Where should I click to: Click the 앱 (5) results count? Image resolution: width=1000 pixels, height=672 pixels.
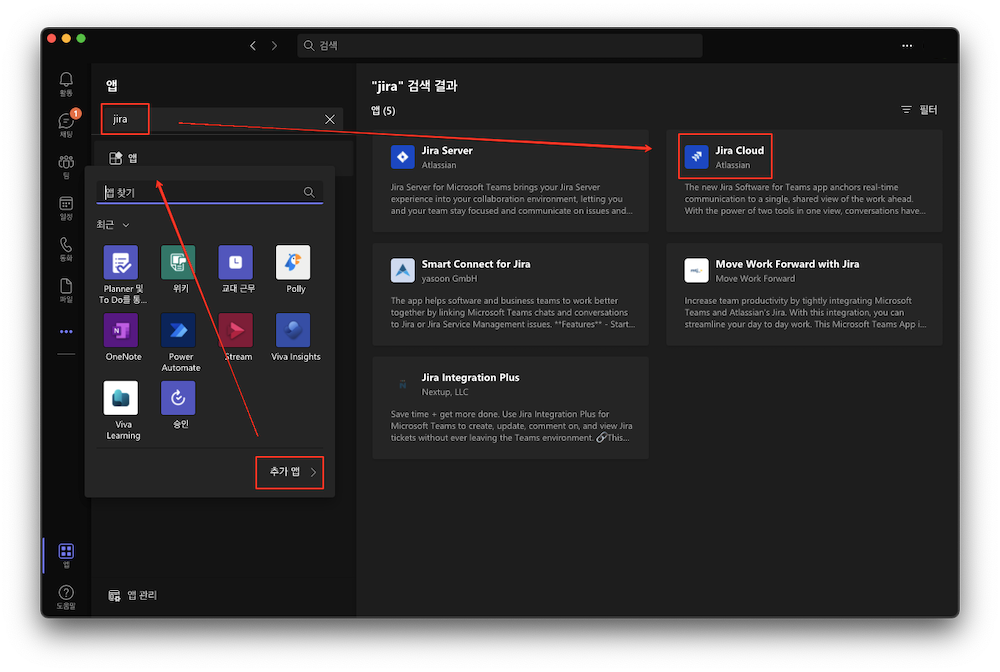point(383,110)
